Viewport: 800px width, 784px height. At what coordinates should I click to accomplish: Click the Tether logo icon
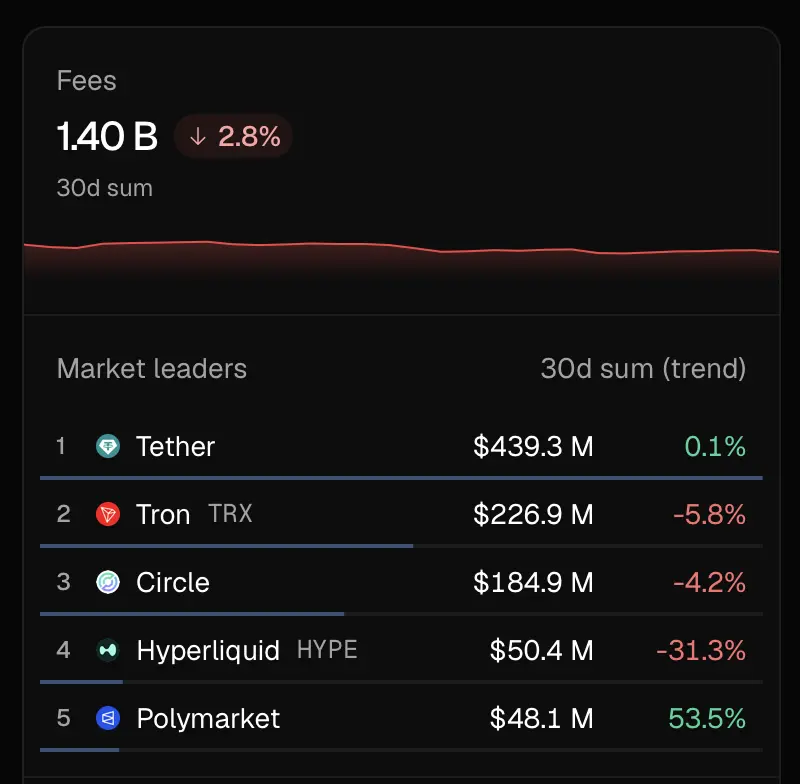point(108,446)
